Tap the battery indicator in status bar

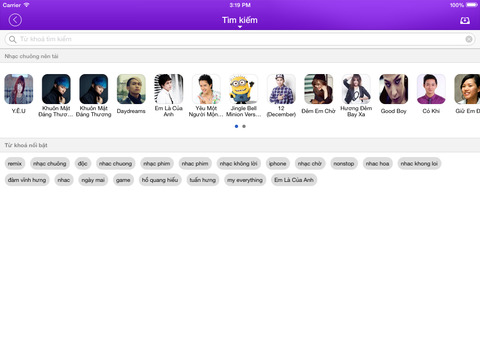pyautogui.click(x=472, y=5)
